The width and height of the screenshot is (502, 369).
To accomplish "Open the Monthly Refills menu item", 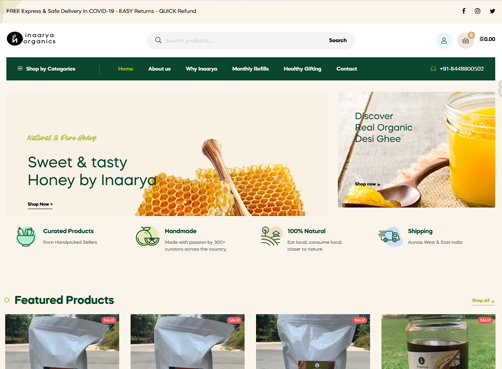I will pyautogui.click(x=250, y=69).
